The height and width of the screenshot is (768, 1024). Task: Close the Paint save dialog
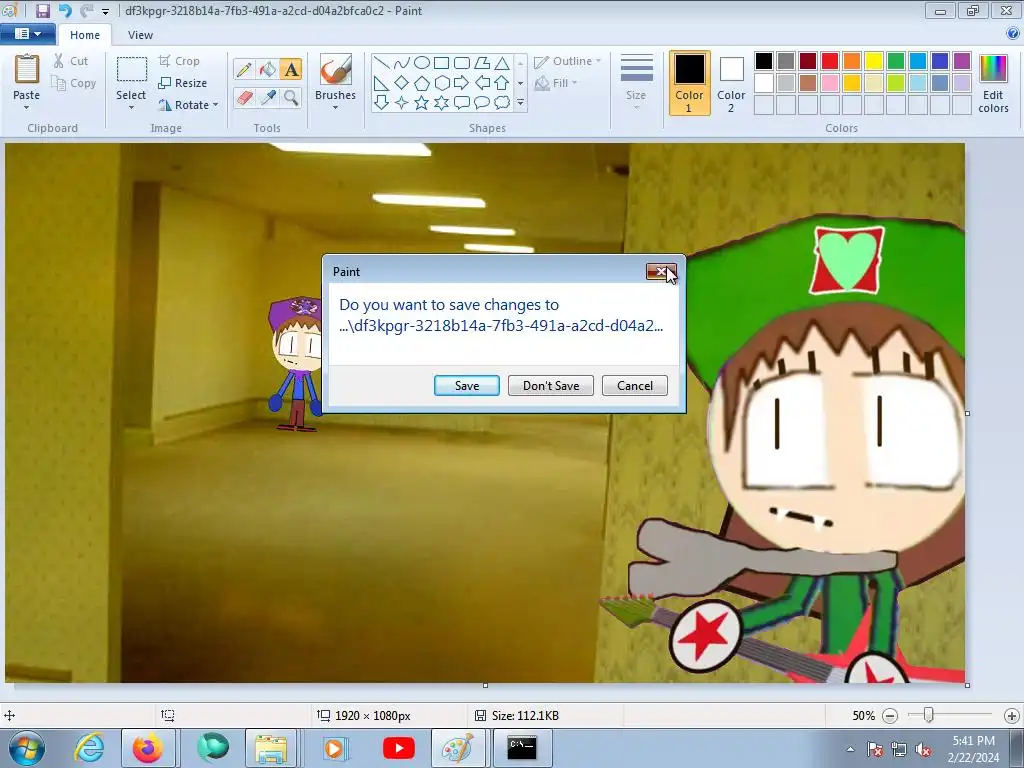click(x=662, y=272)
